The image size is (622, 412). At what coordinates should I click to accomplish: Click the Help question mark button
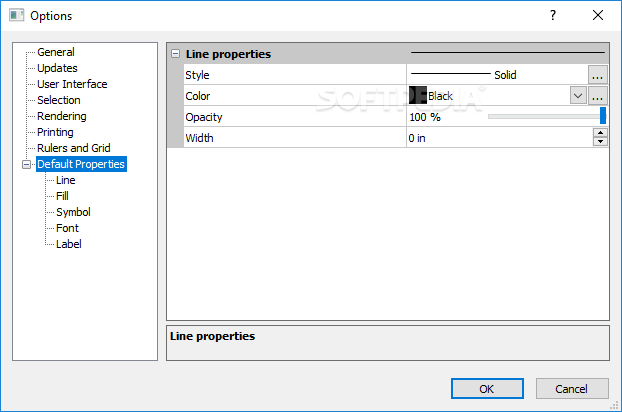553,15
